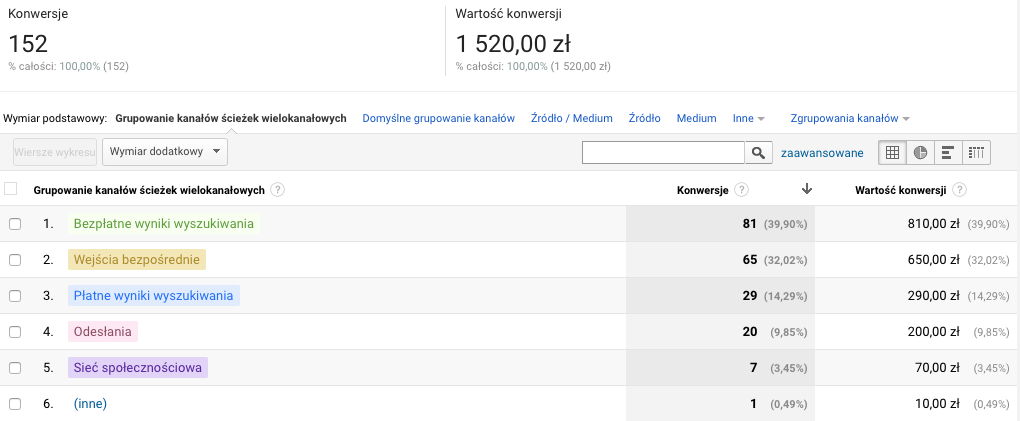Open the Wejścia bezpośrednie channel
Image resolution: width=1020 pixels, height=421 pixels.
point(137,260)
